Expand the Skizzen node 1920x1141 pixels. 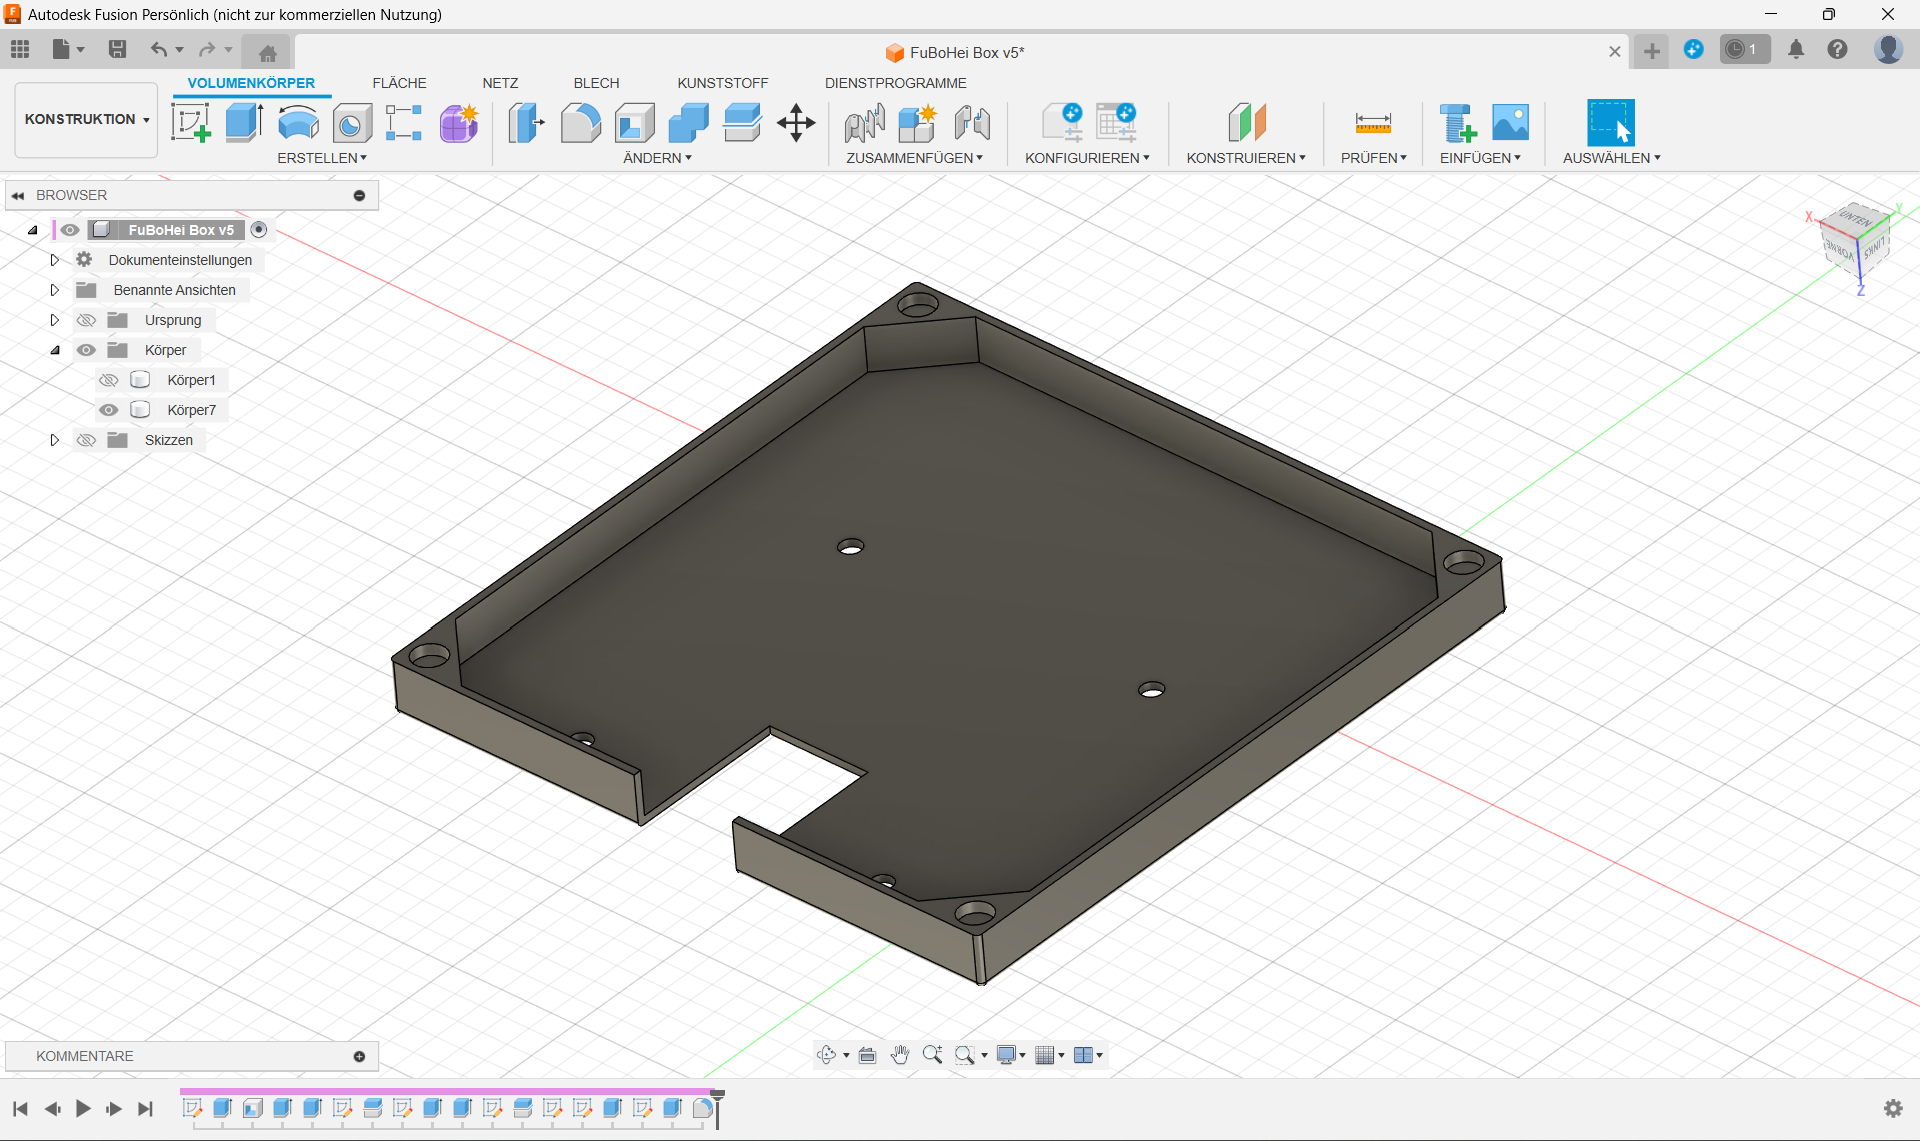pyautogui.click(x=55, y=440)
